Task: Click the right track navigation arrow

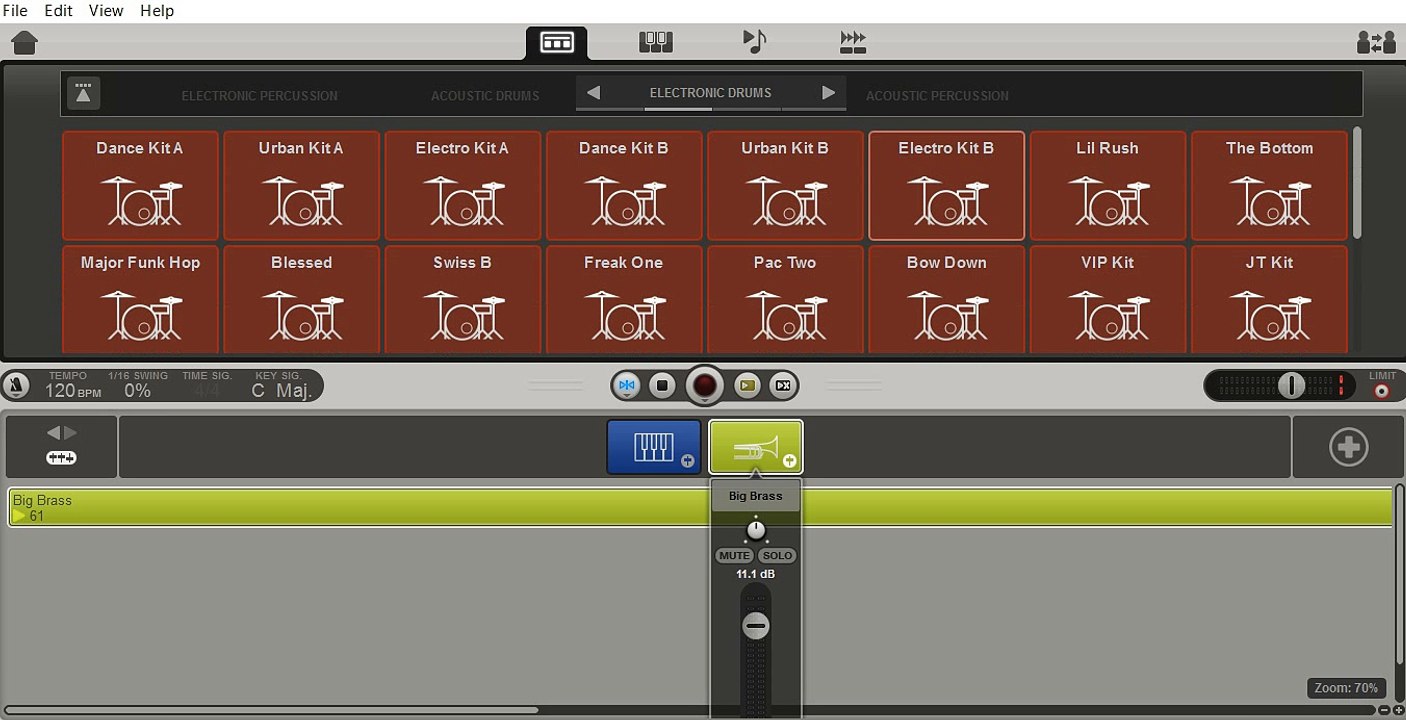Action: (x=70, y=432)
